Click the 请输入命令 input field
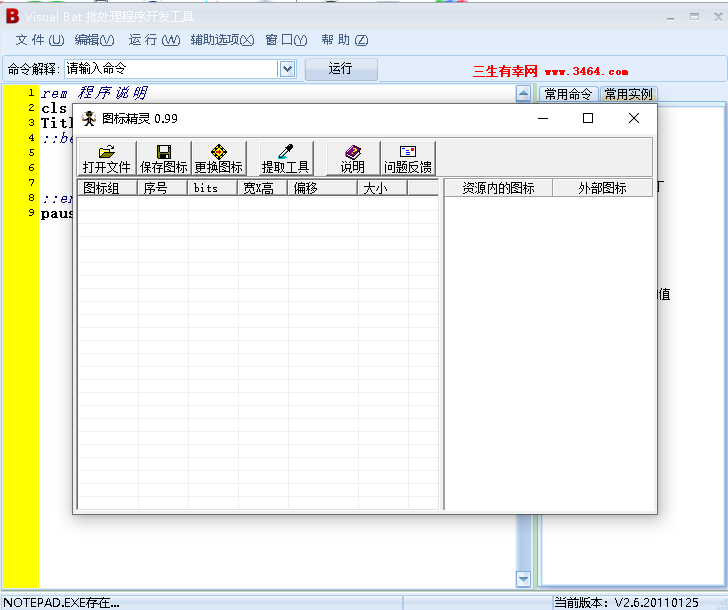Image resolution: width=728 pixels, height=610 pixels. 170,69
